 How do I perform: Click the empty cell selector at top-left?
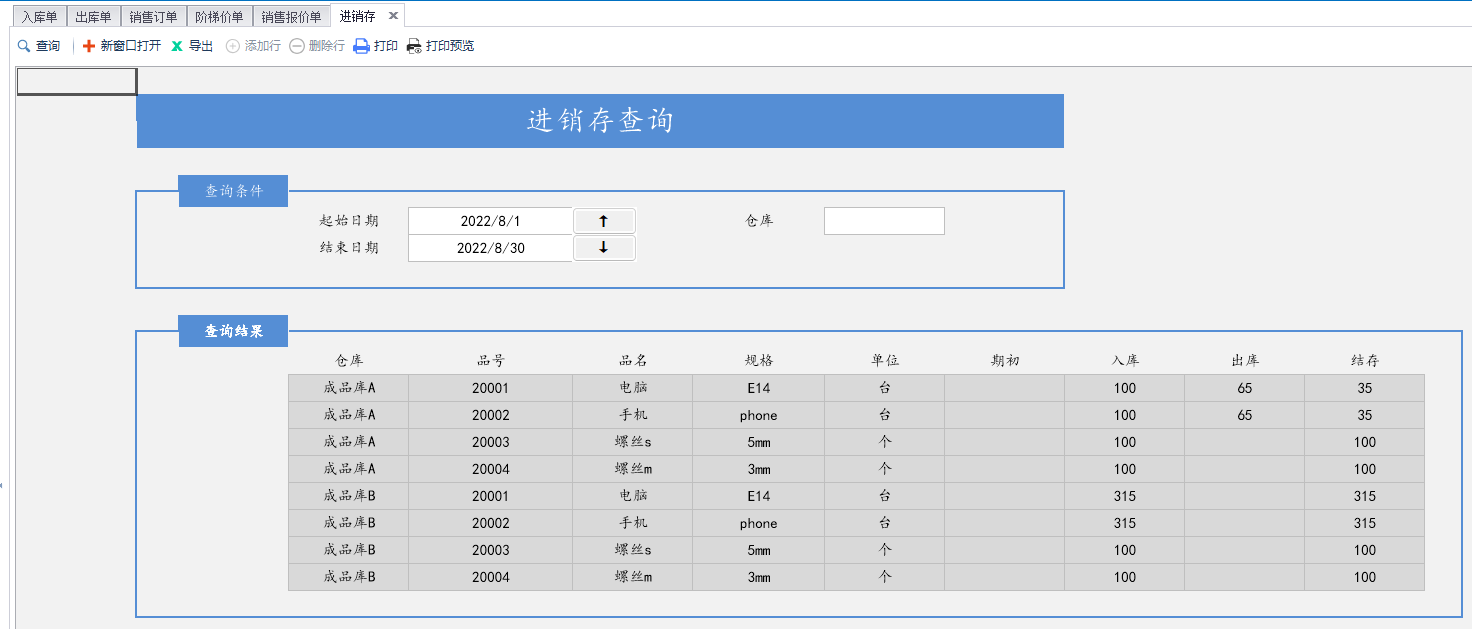pos(77,81)
